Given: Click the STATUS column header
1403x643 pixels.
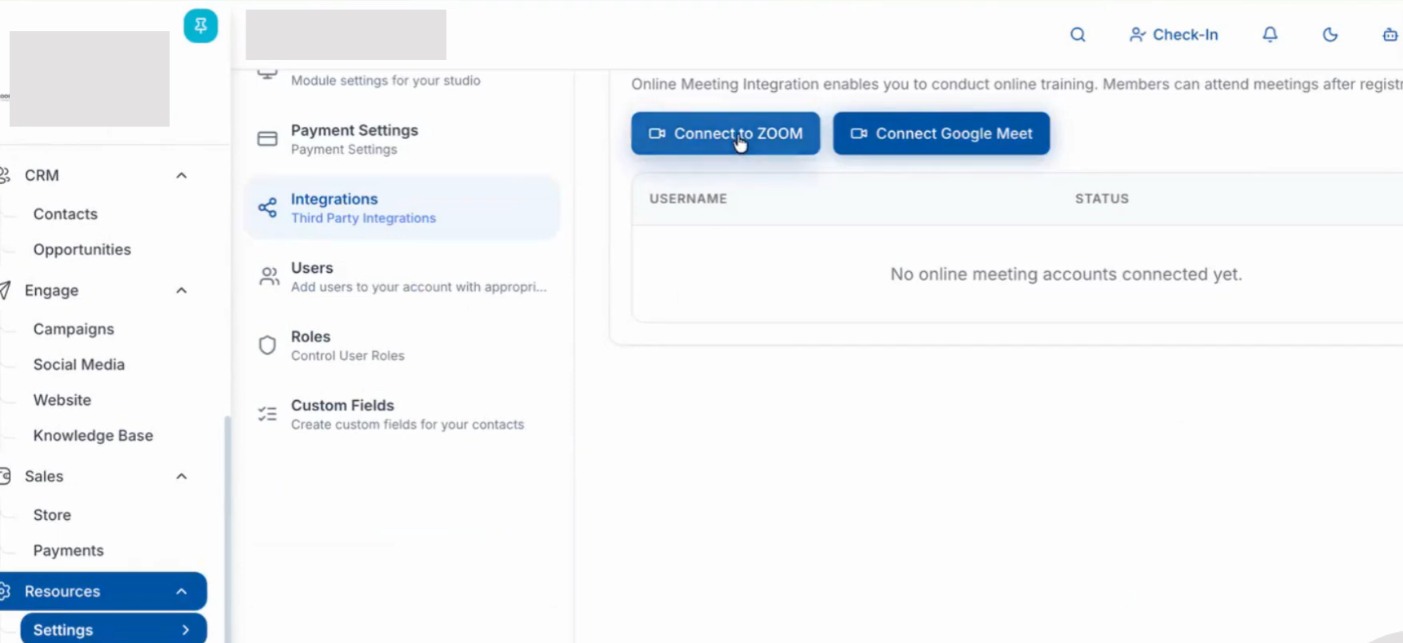Looking at the screenshot, I should (1102, 199).
